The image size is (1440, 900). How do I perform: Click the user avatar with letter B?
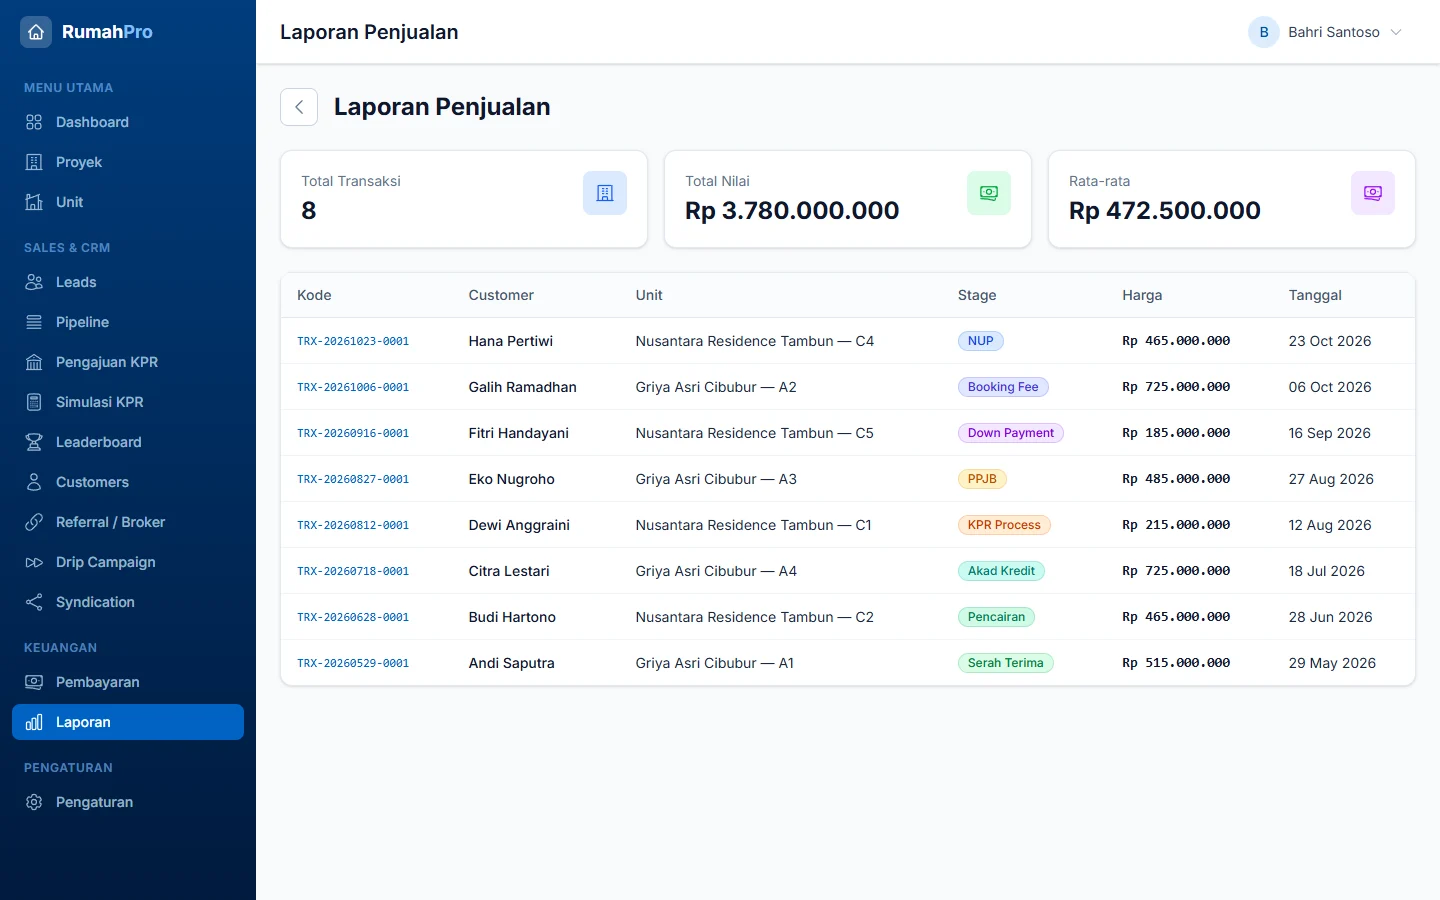(1264, 32)
